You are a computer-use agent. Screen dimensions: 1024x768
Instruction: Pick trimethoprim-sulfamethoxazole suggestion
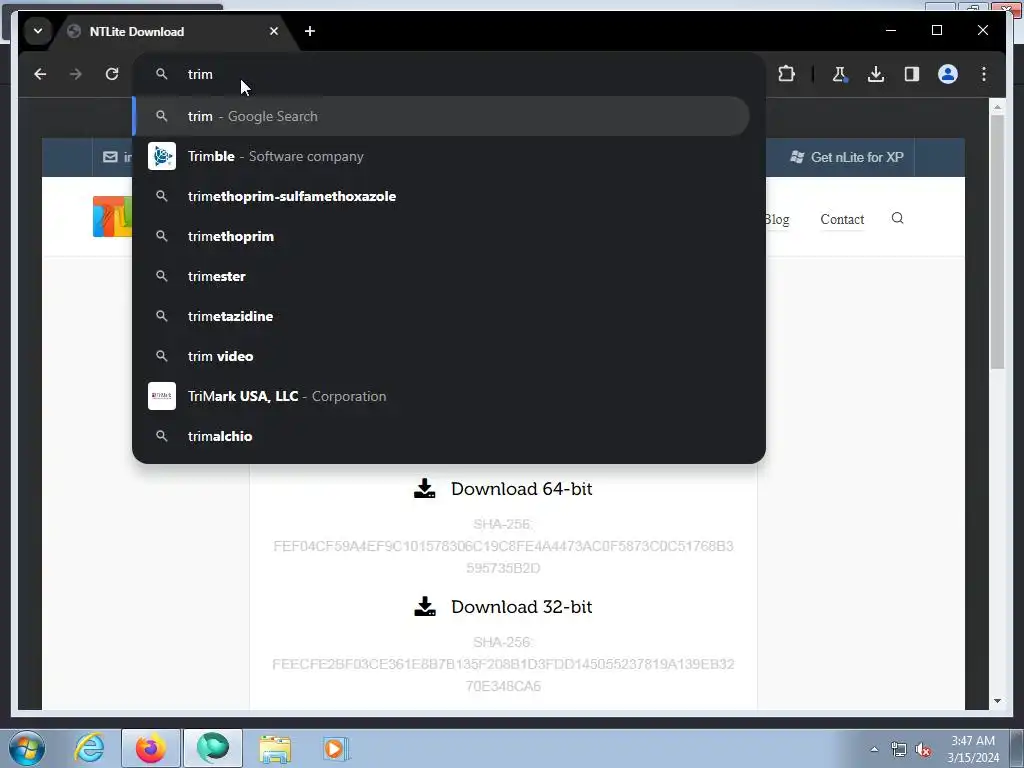(441, 197)
